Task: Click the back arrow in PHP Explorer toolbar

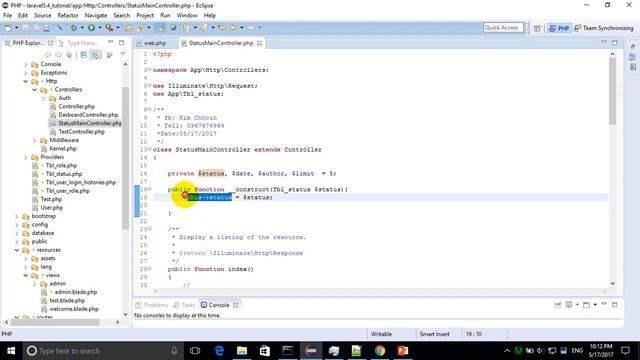Action: click(47, 55)
